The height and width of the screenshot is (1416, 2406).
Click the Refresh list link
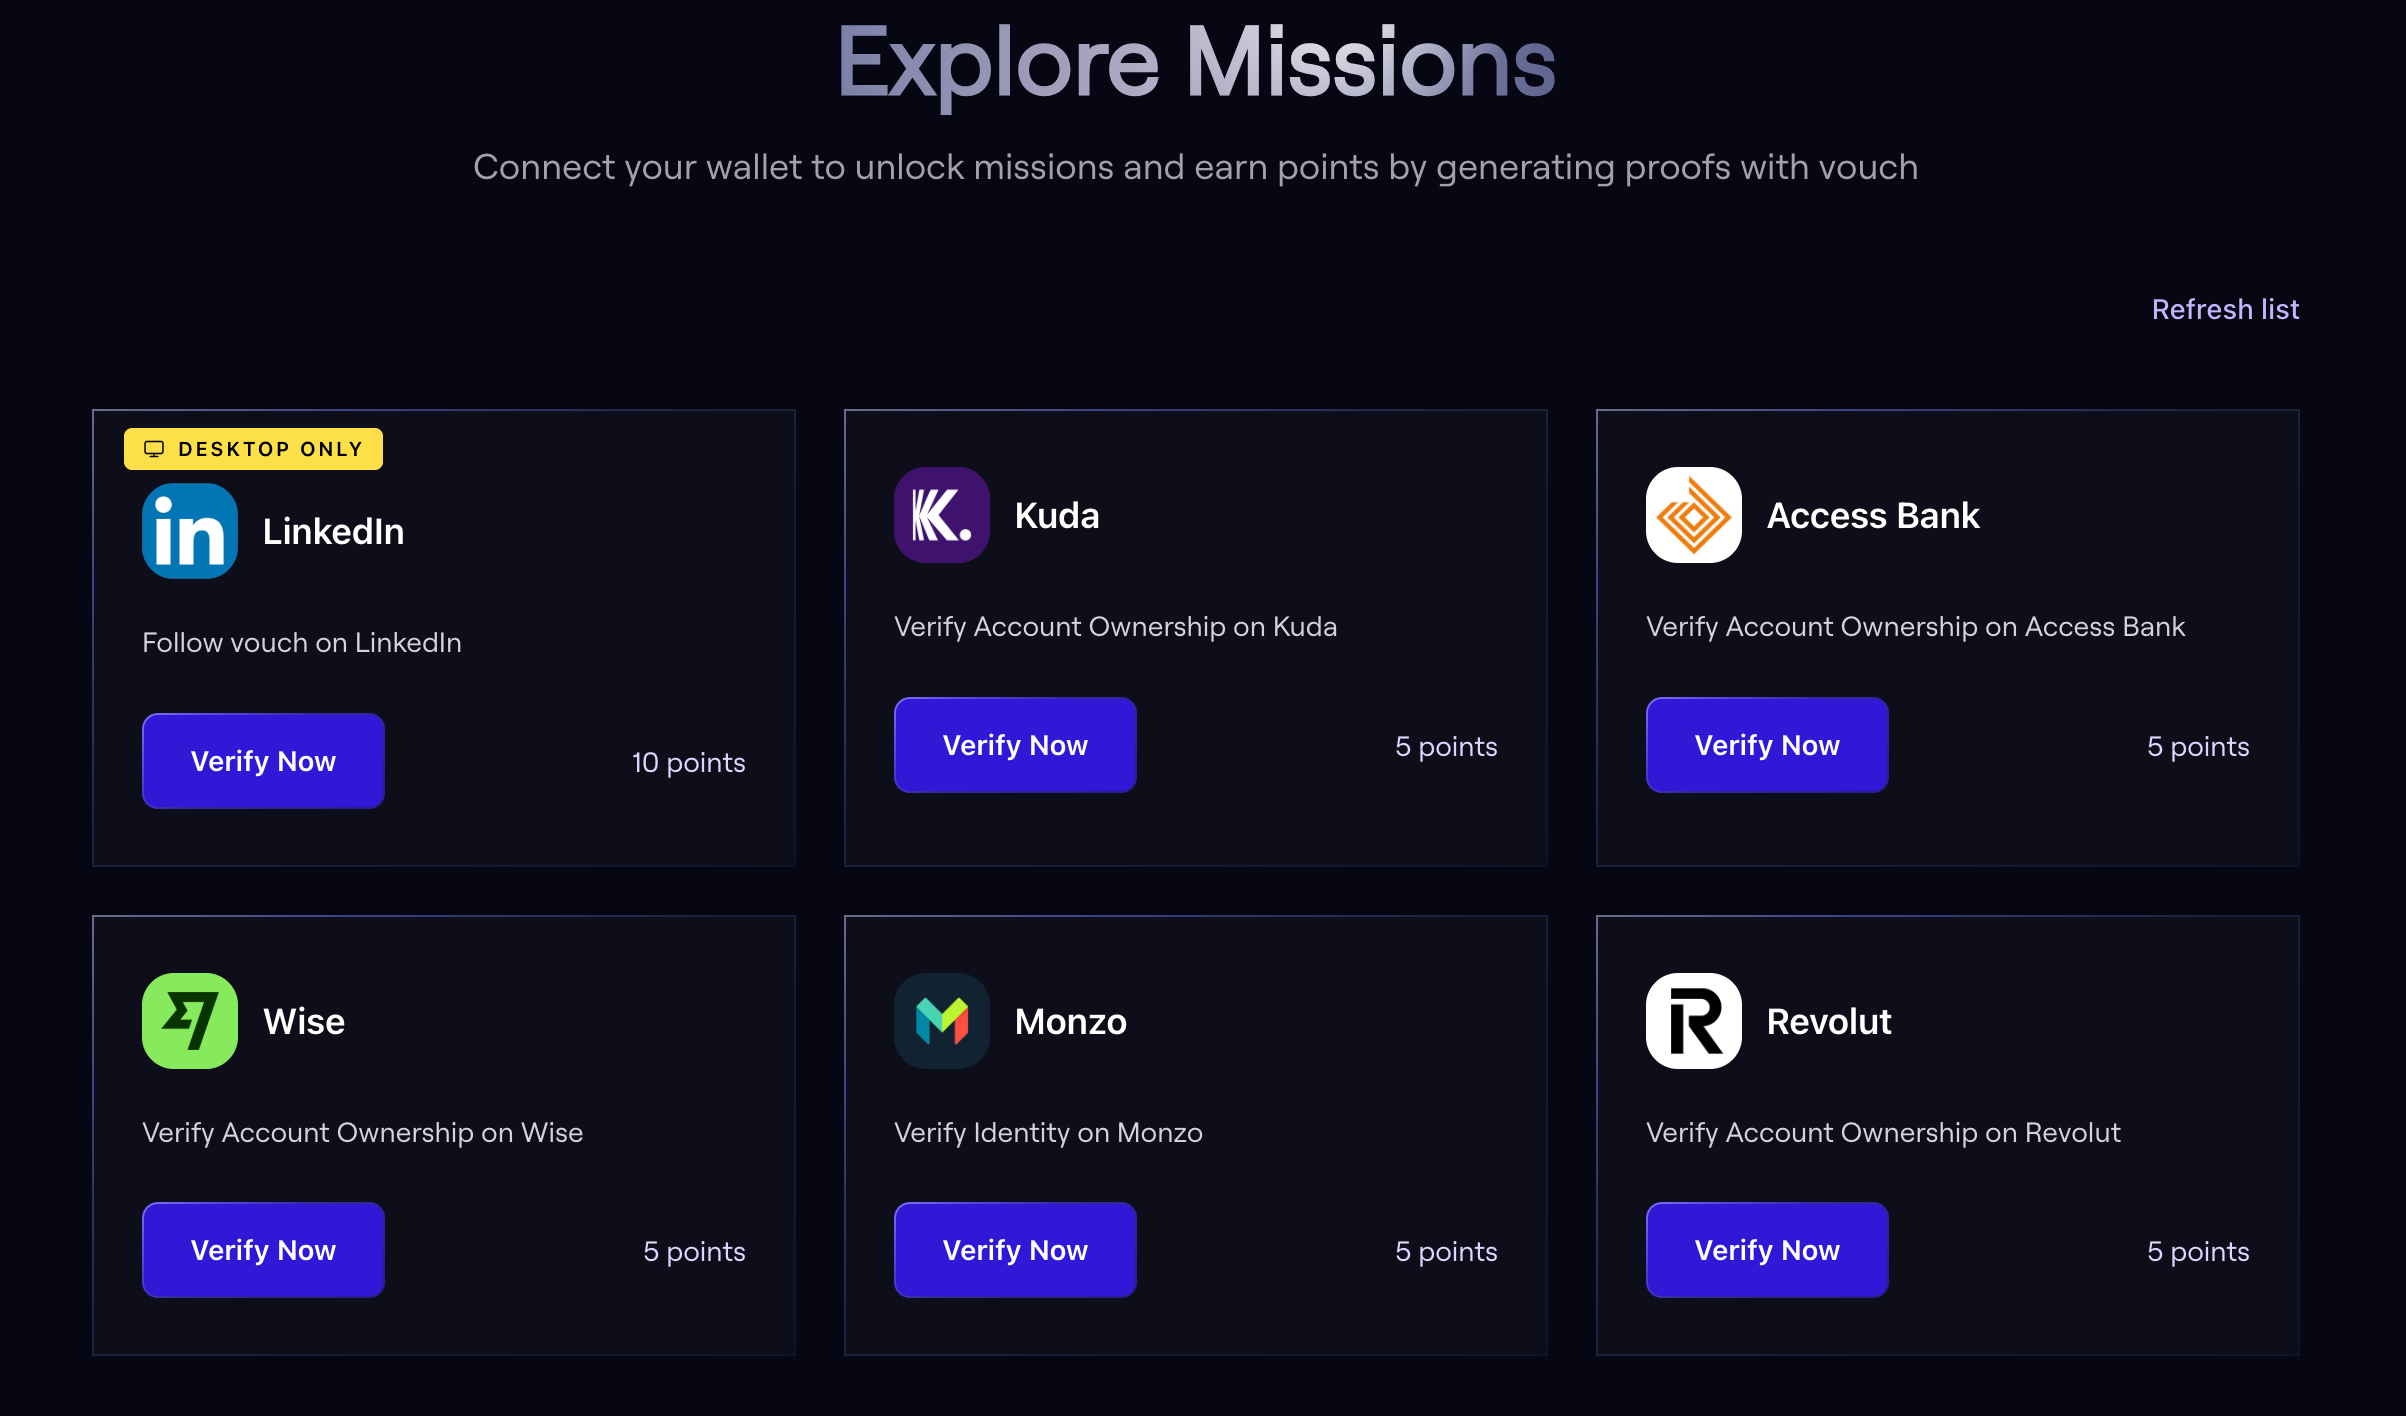point(2225,309)
